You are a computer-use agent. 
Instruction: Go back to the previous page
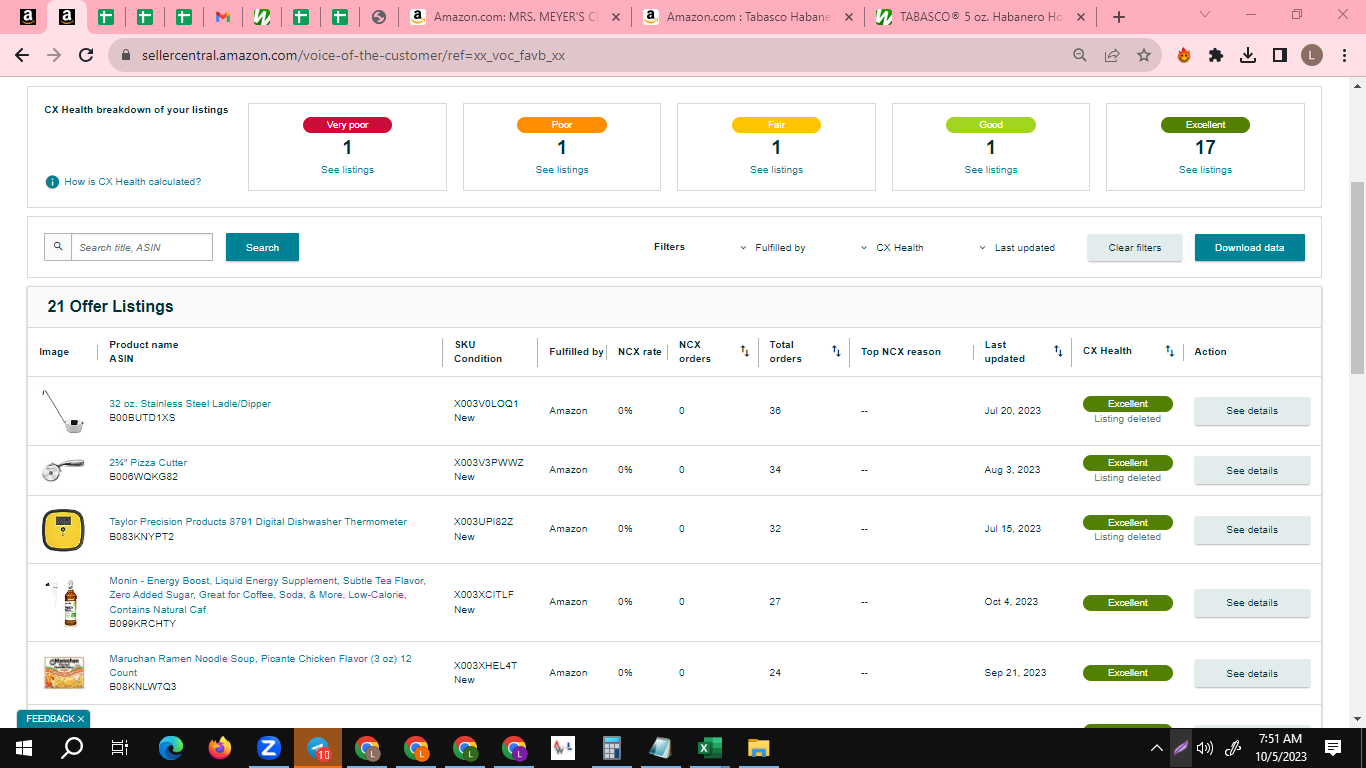[x=24, y=56]
